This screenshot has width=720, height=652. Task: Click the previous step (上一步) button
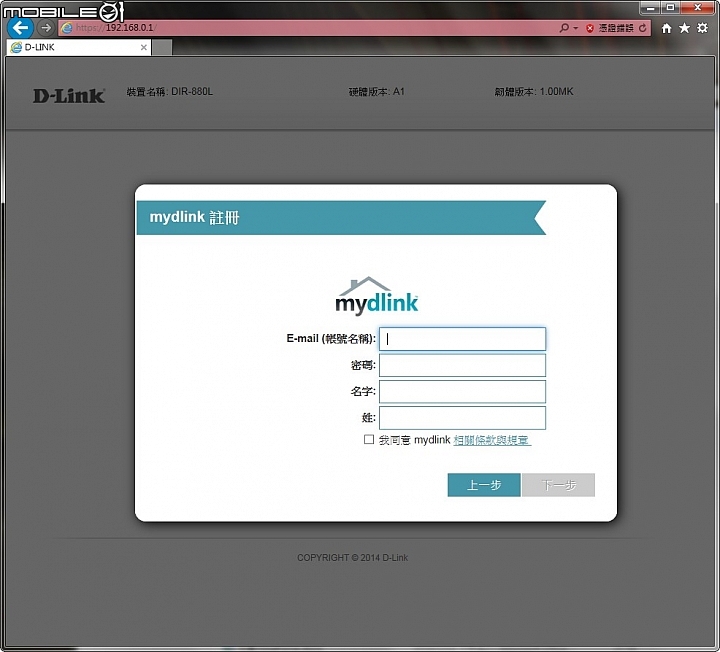484,485
